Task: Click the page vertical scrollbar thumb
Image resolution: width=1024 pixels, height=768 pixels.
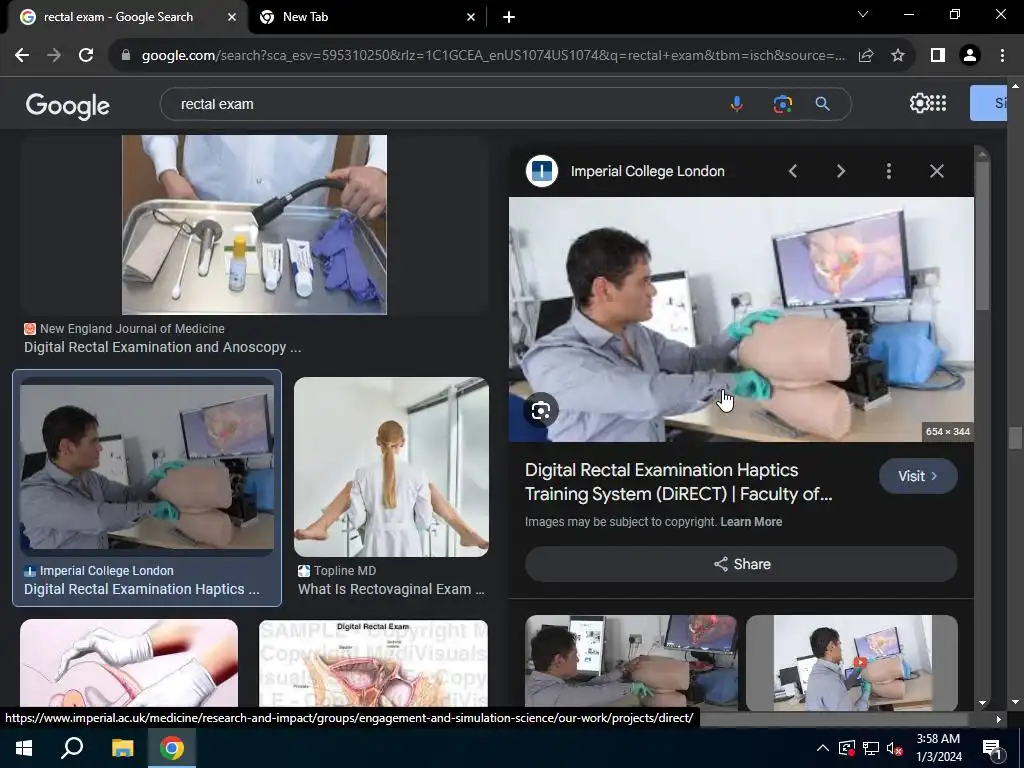Action: (1014, 438)
